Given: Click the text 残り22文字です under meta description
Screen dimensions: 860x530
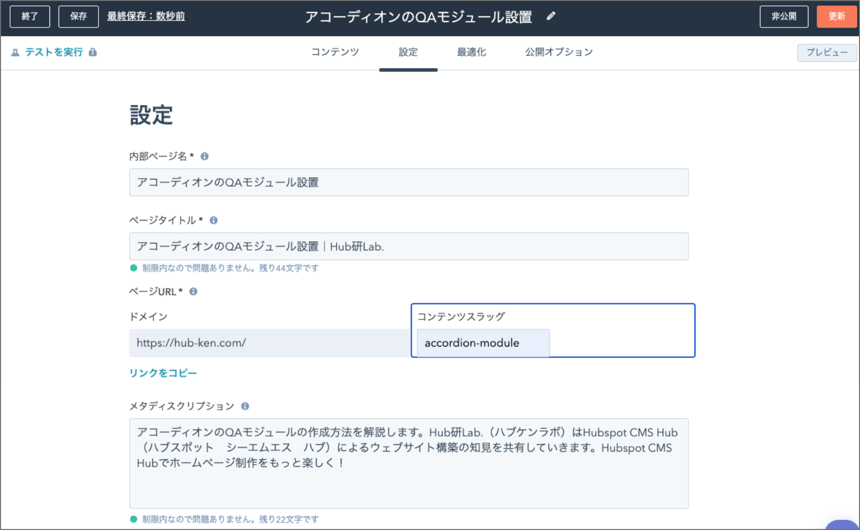Looking at the screenshot, I should click(288, 519).
